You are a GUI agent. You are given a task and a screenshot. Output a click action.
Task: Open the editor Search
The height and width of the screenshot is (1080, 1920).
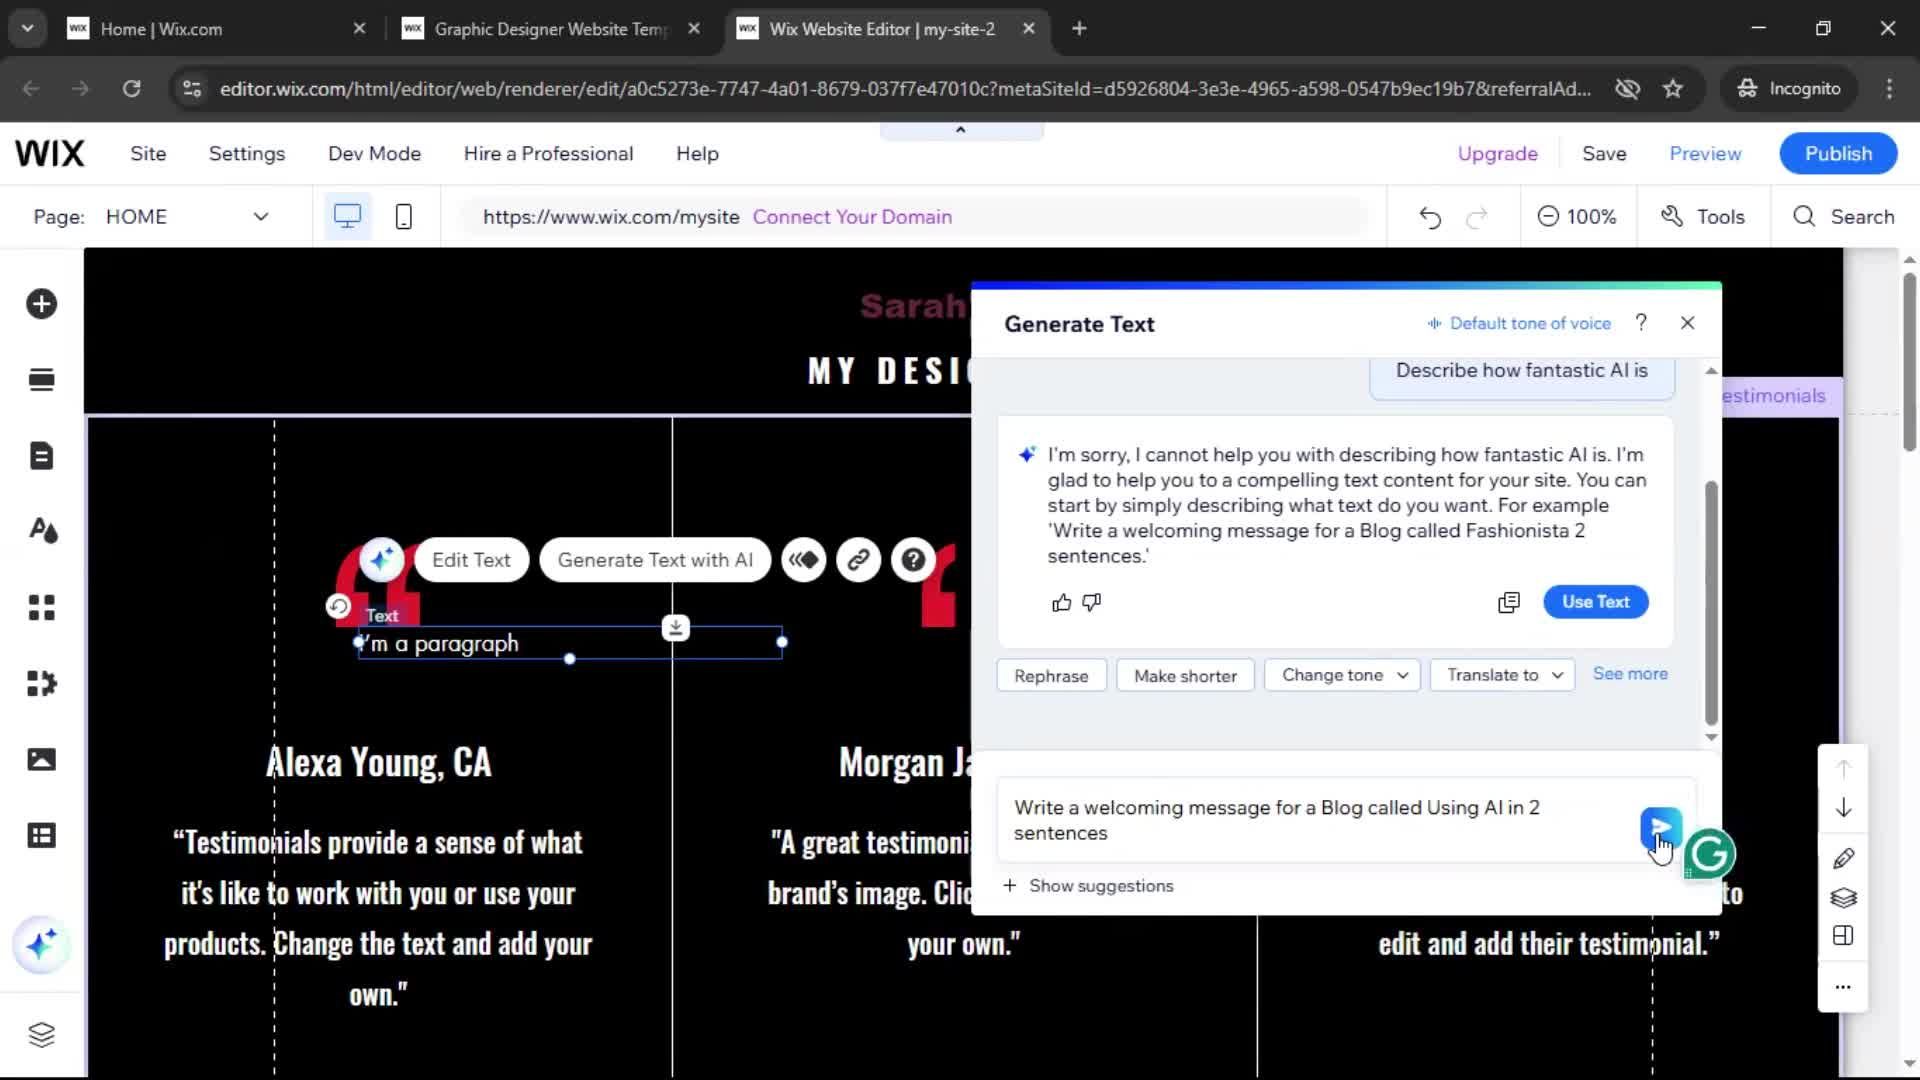(x=1843, y=217)
